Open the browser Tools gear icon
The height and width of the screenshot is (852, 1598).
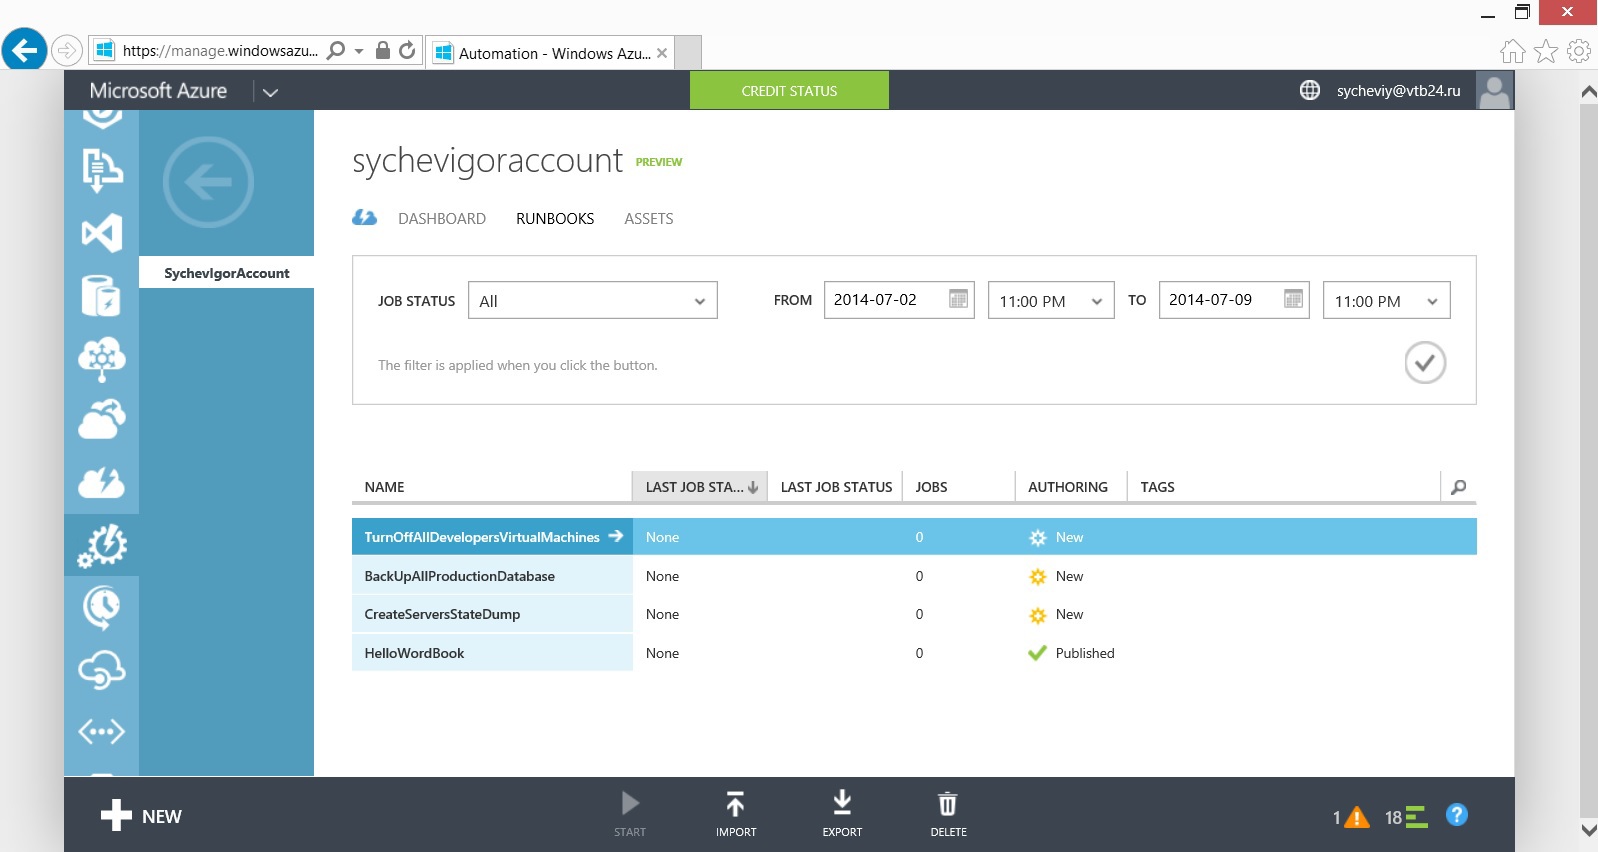tap(1579, 51)
